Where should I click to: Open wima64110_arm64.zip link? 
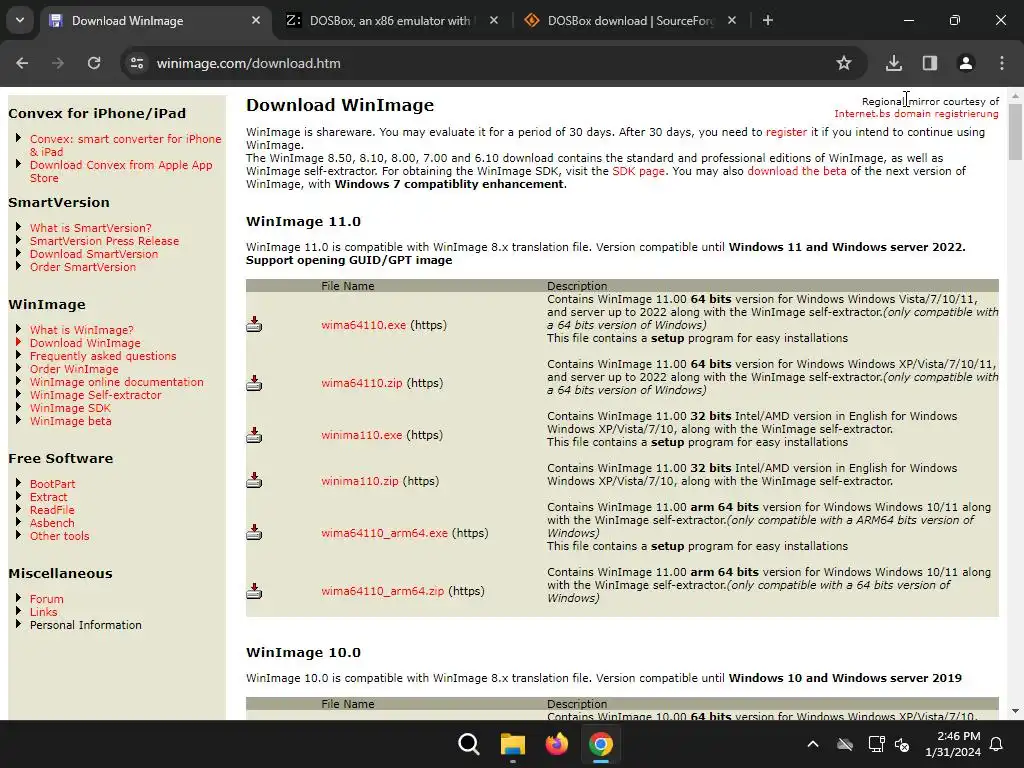pyautogui.click(x=382, y=591)
